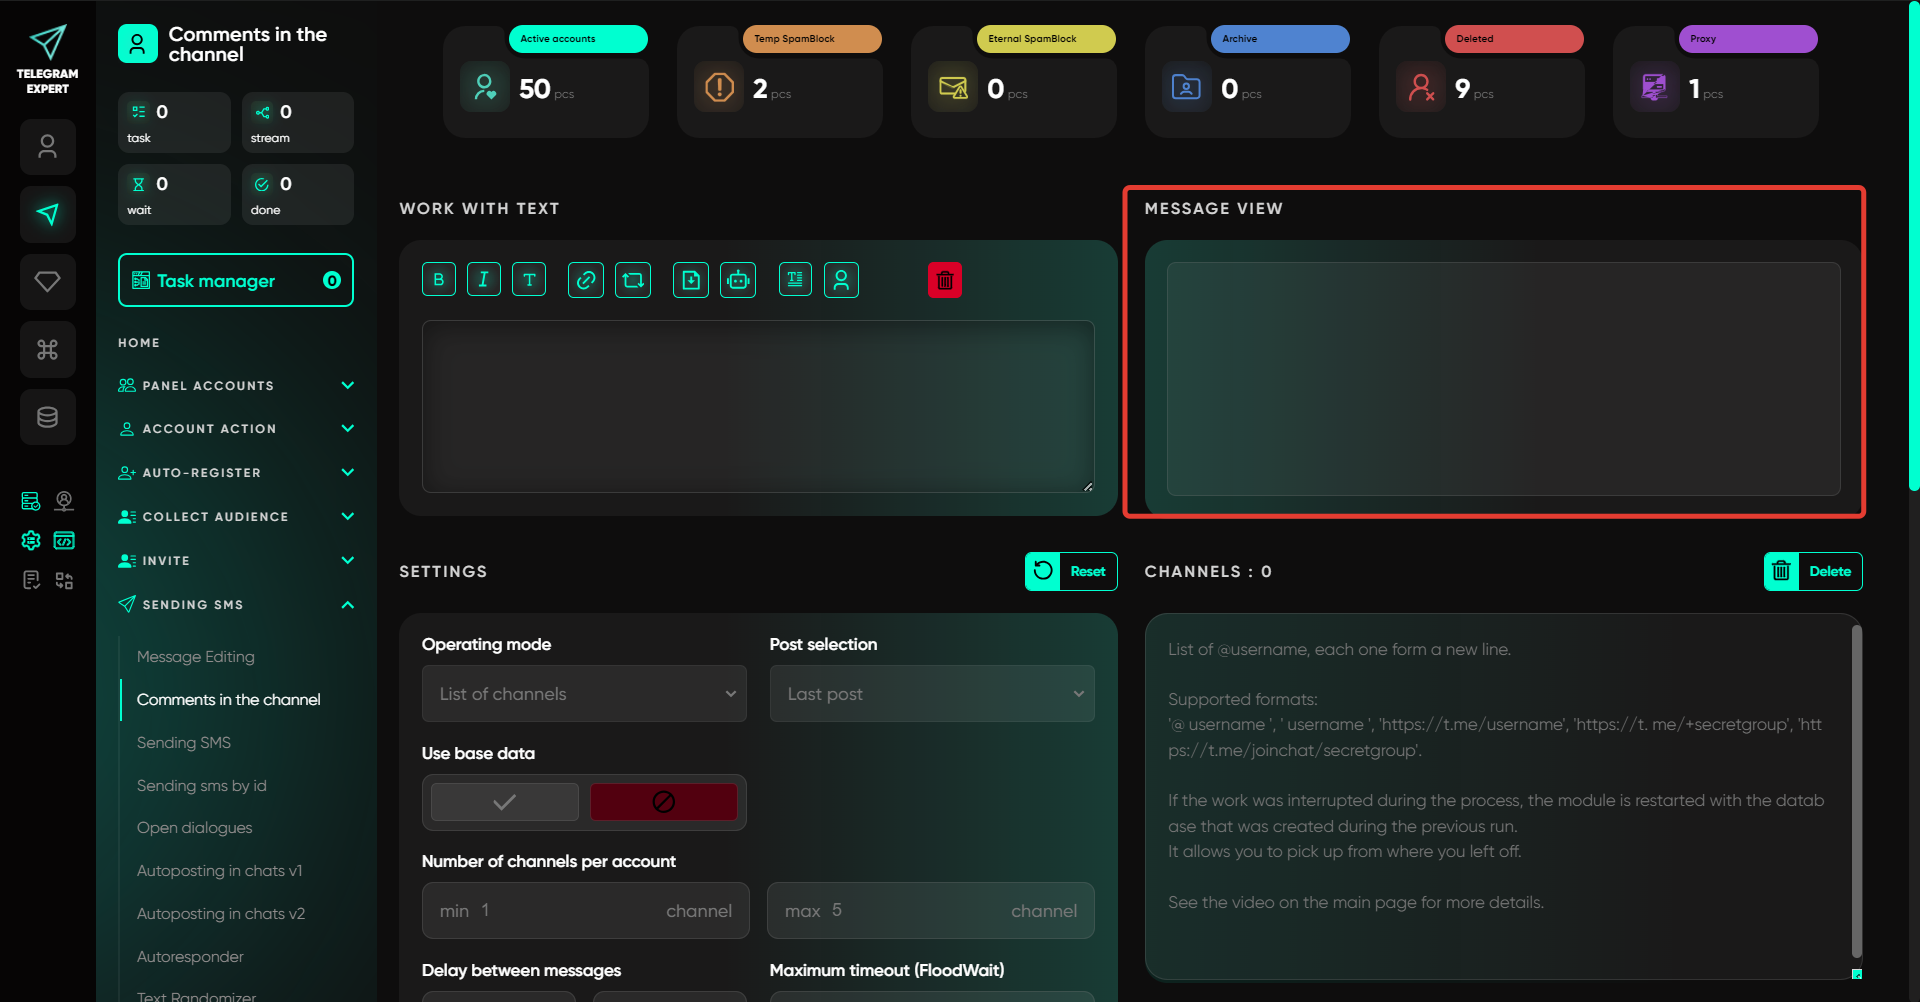Open the Task manager
Image resolution: width=1920 pixels, height=1002 pixels.
click(236, 281)
